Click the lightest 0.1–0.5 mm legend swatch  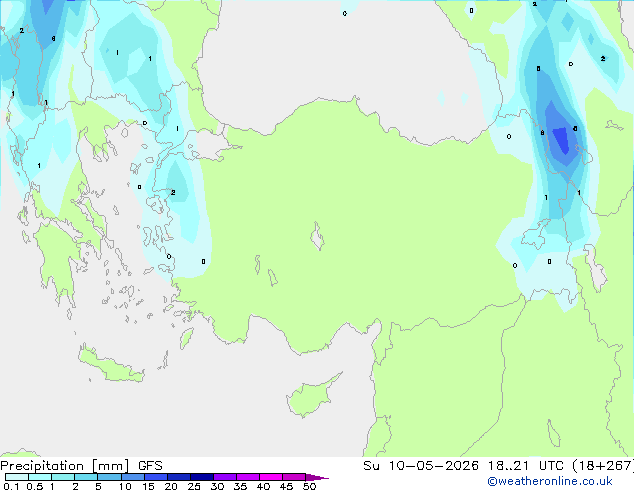(17, 477)
